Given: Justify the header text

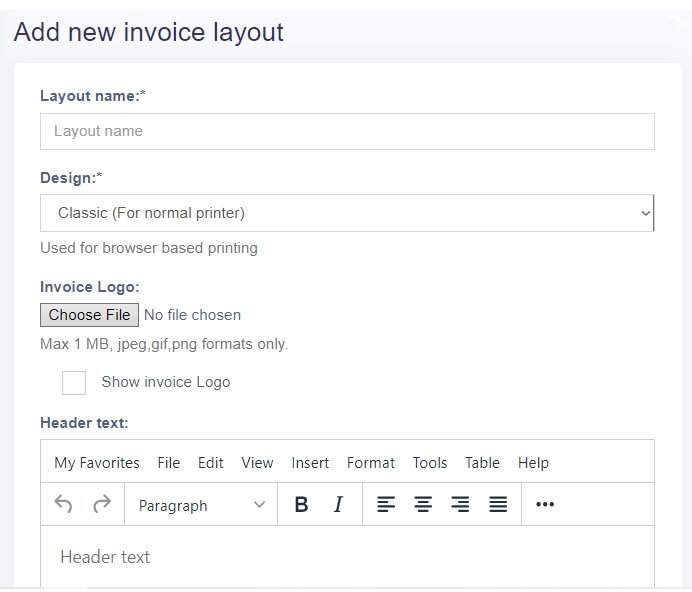Looking at the screenshot, I should point(498,505).
